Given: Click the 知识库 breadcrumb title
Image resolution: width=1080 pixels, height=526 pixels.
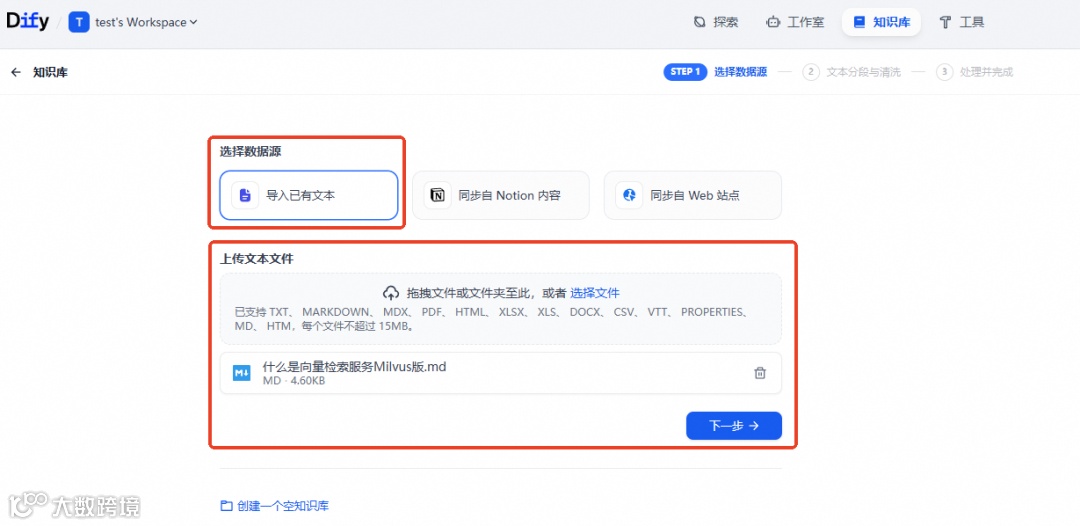Looking at the screenshot, I should point(50,72).
